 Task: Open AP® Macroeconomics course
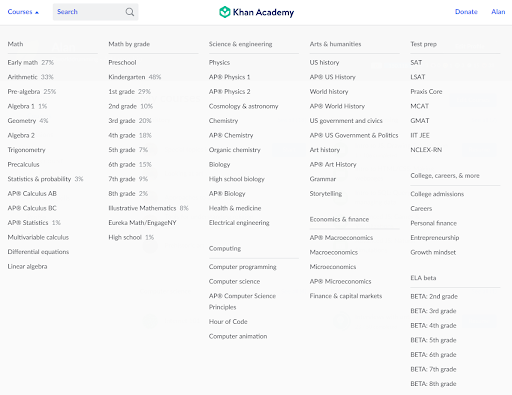point(341,238)
